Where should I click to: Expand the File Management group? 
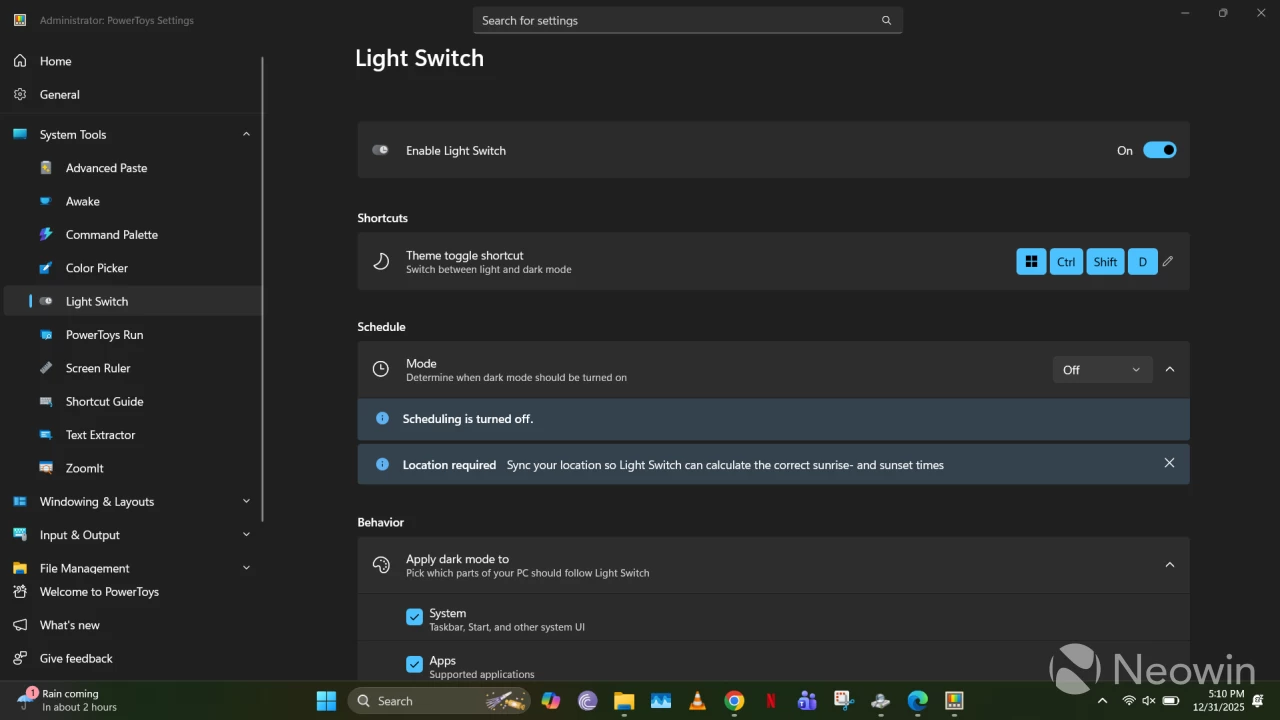pyautogui.click(x=246, y=568)
